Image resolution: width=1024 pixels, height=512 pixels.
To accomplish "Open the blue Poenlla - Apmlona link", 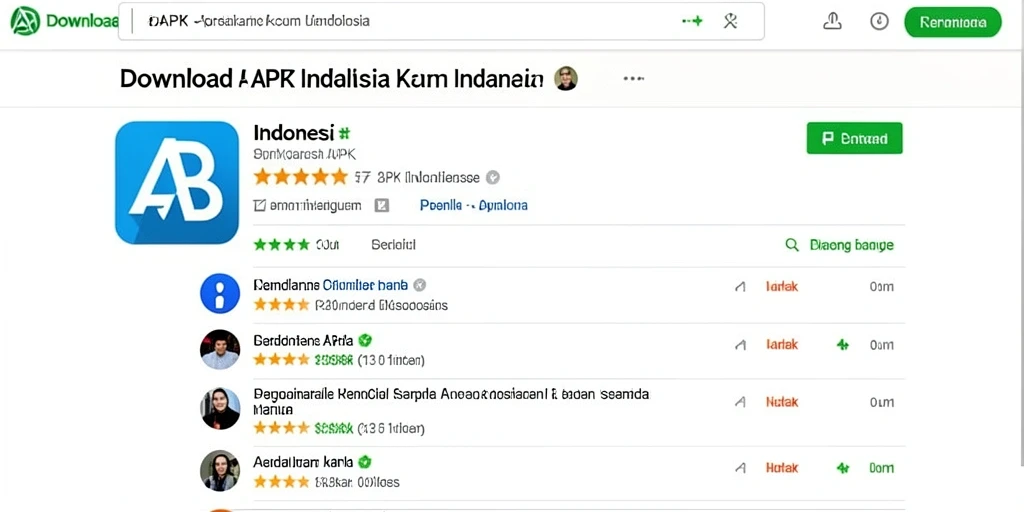I will coord(473,205).
